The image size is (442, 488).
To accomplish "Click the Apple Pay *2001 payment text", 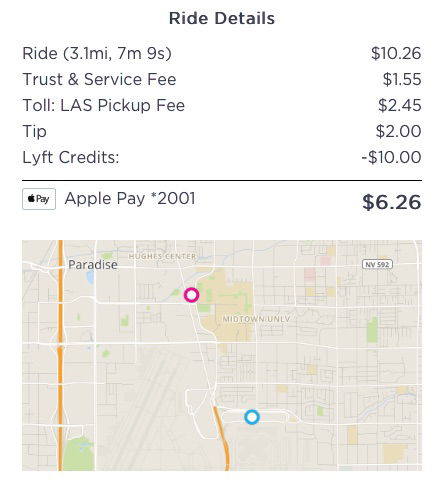I will (130, 199).
